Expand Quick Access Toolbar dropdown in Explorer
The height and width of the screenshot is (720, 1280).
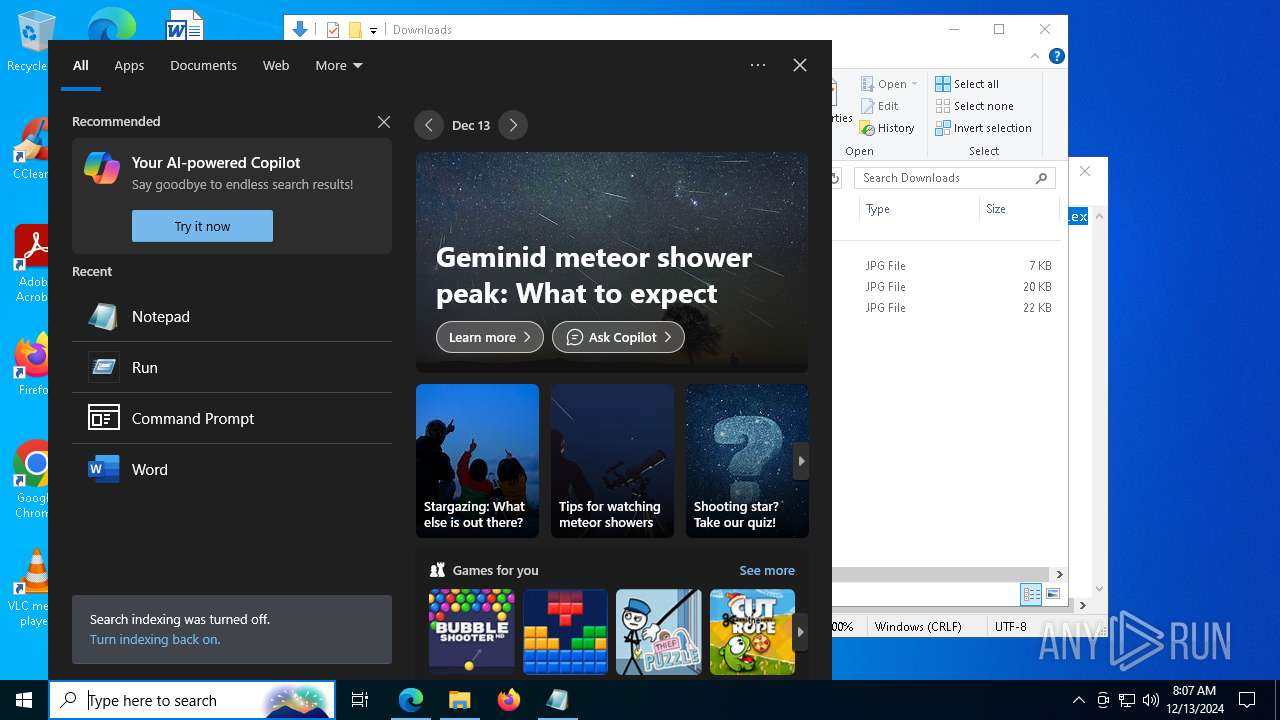(x=373, y=30)
